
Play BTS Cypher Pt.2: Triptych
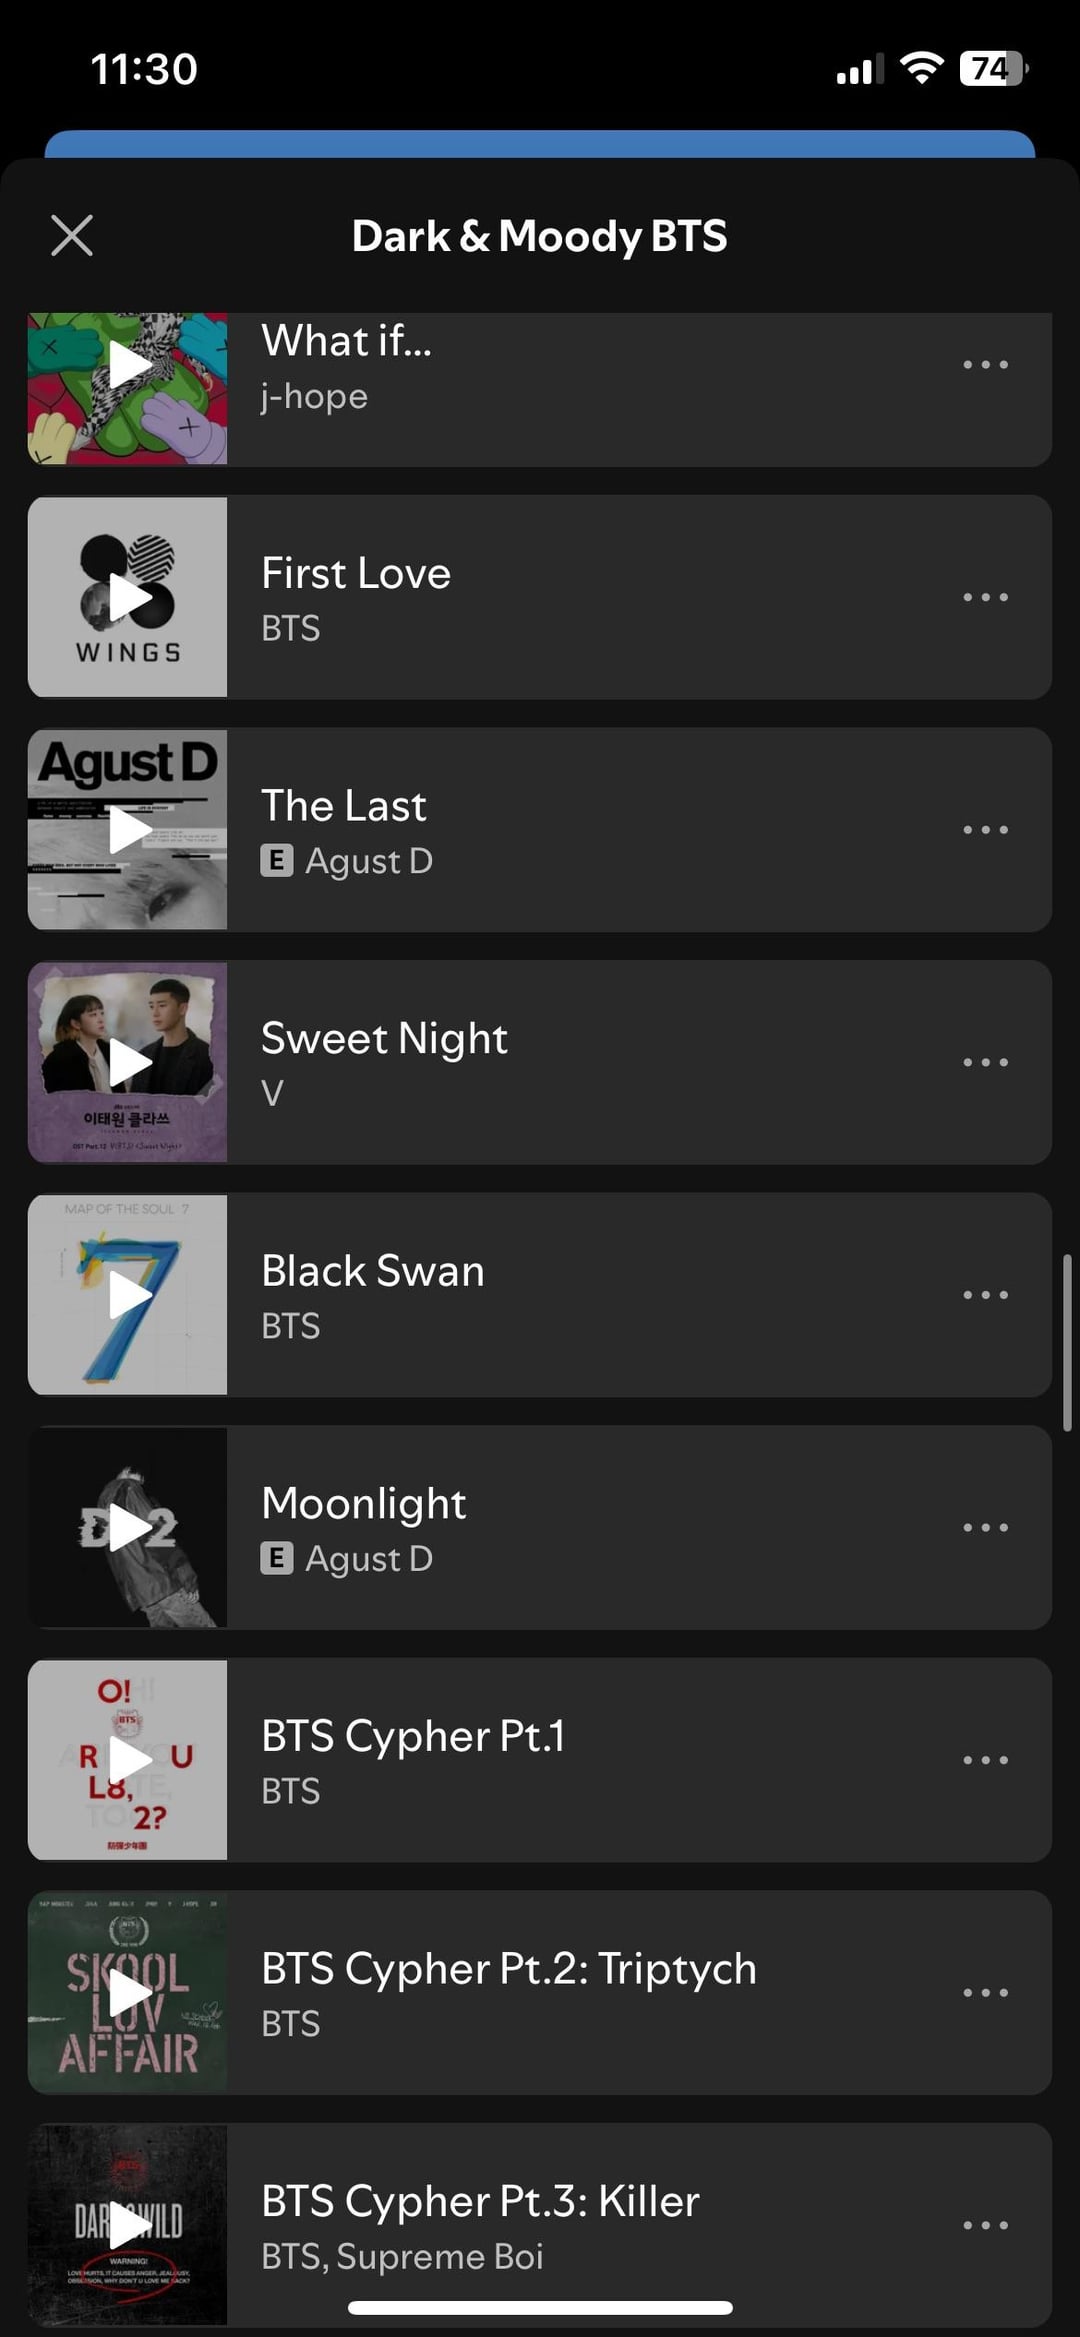point(129,1993)
